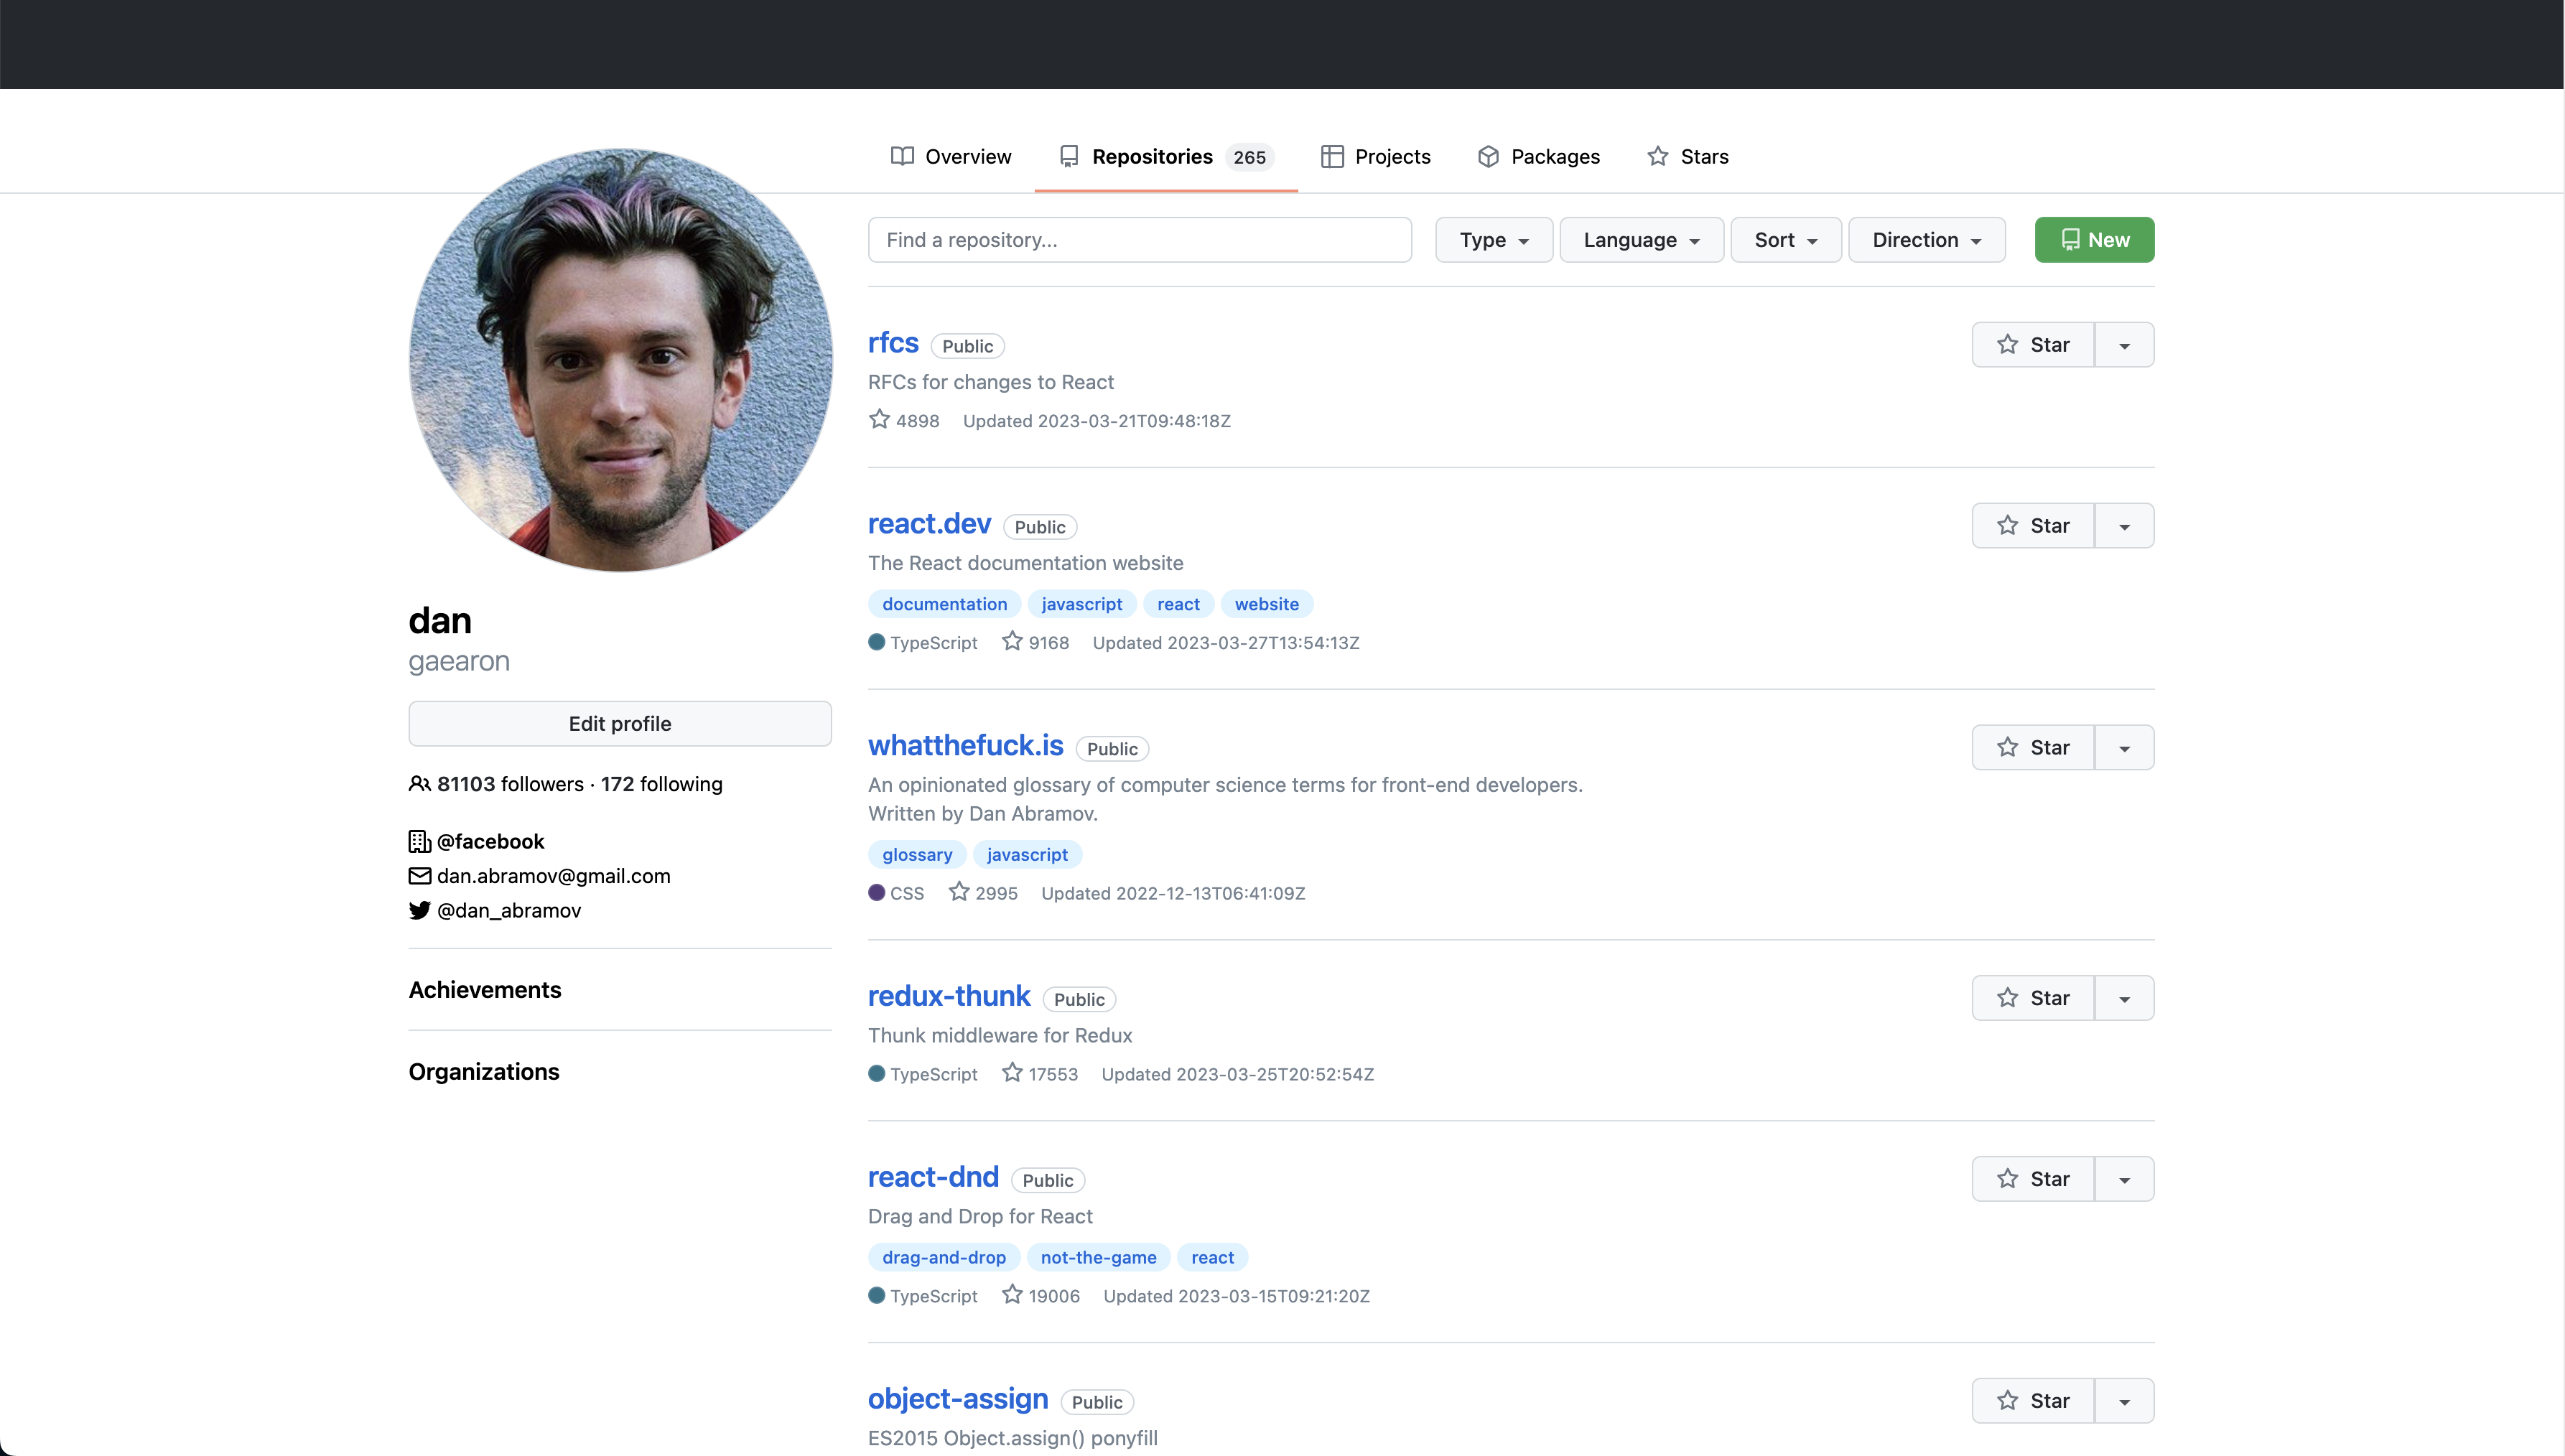Go to the Stars tab
The image size is (2565, 1456).
[1687, 157]
